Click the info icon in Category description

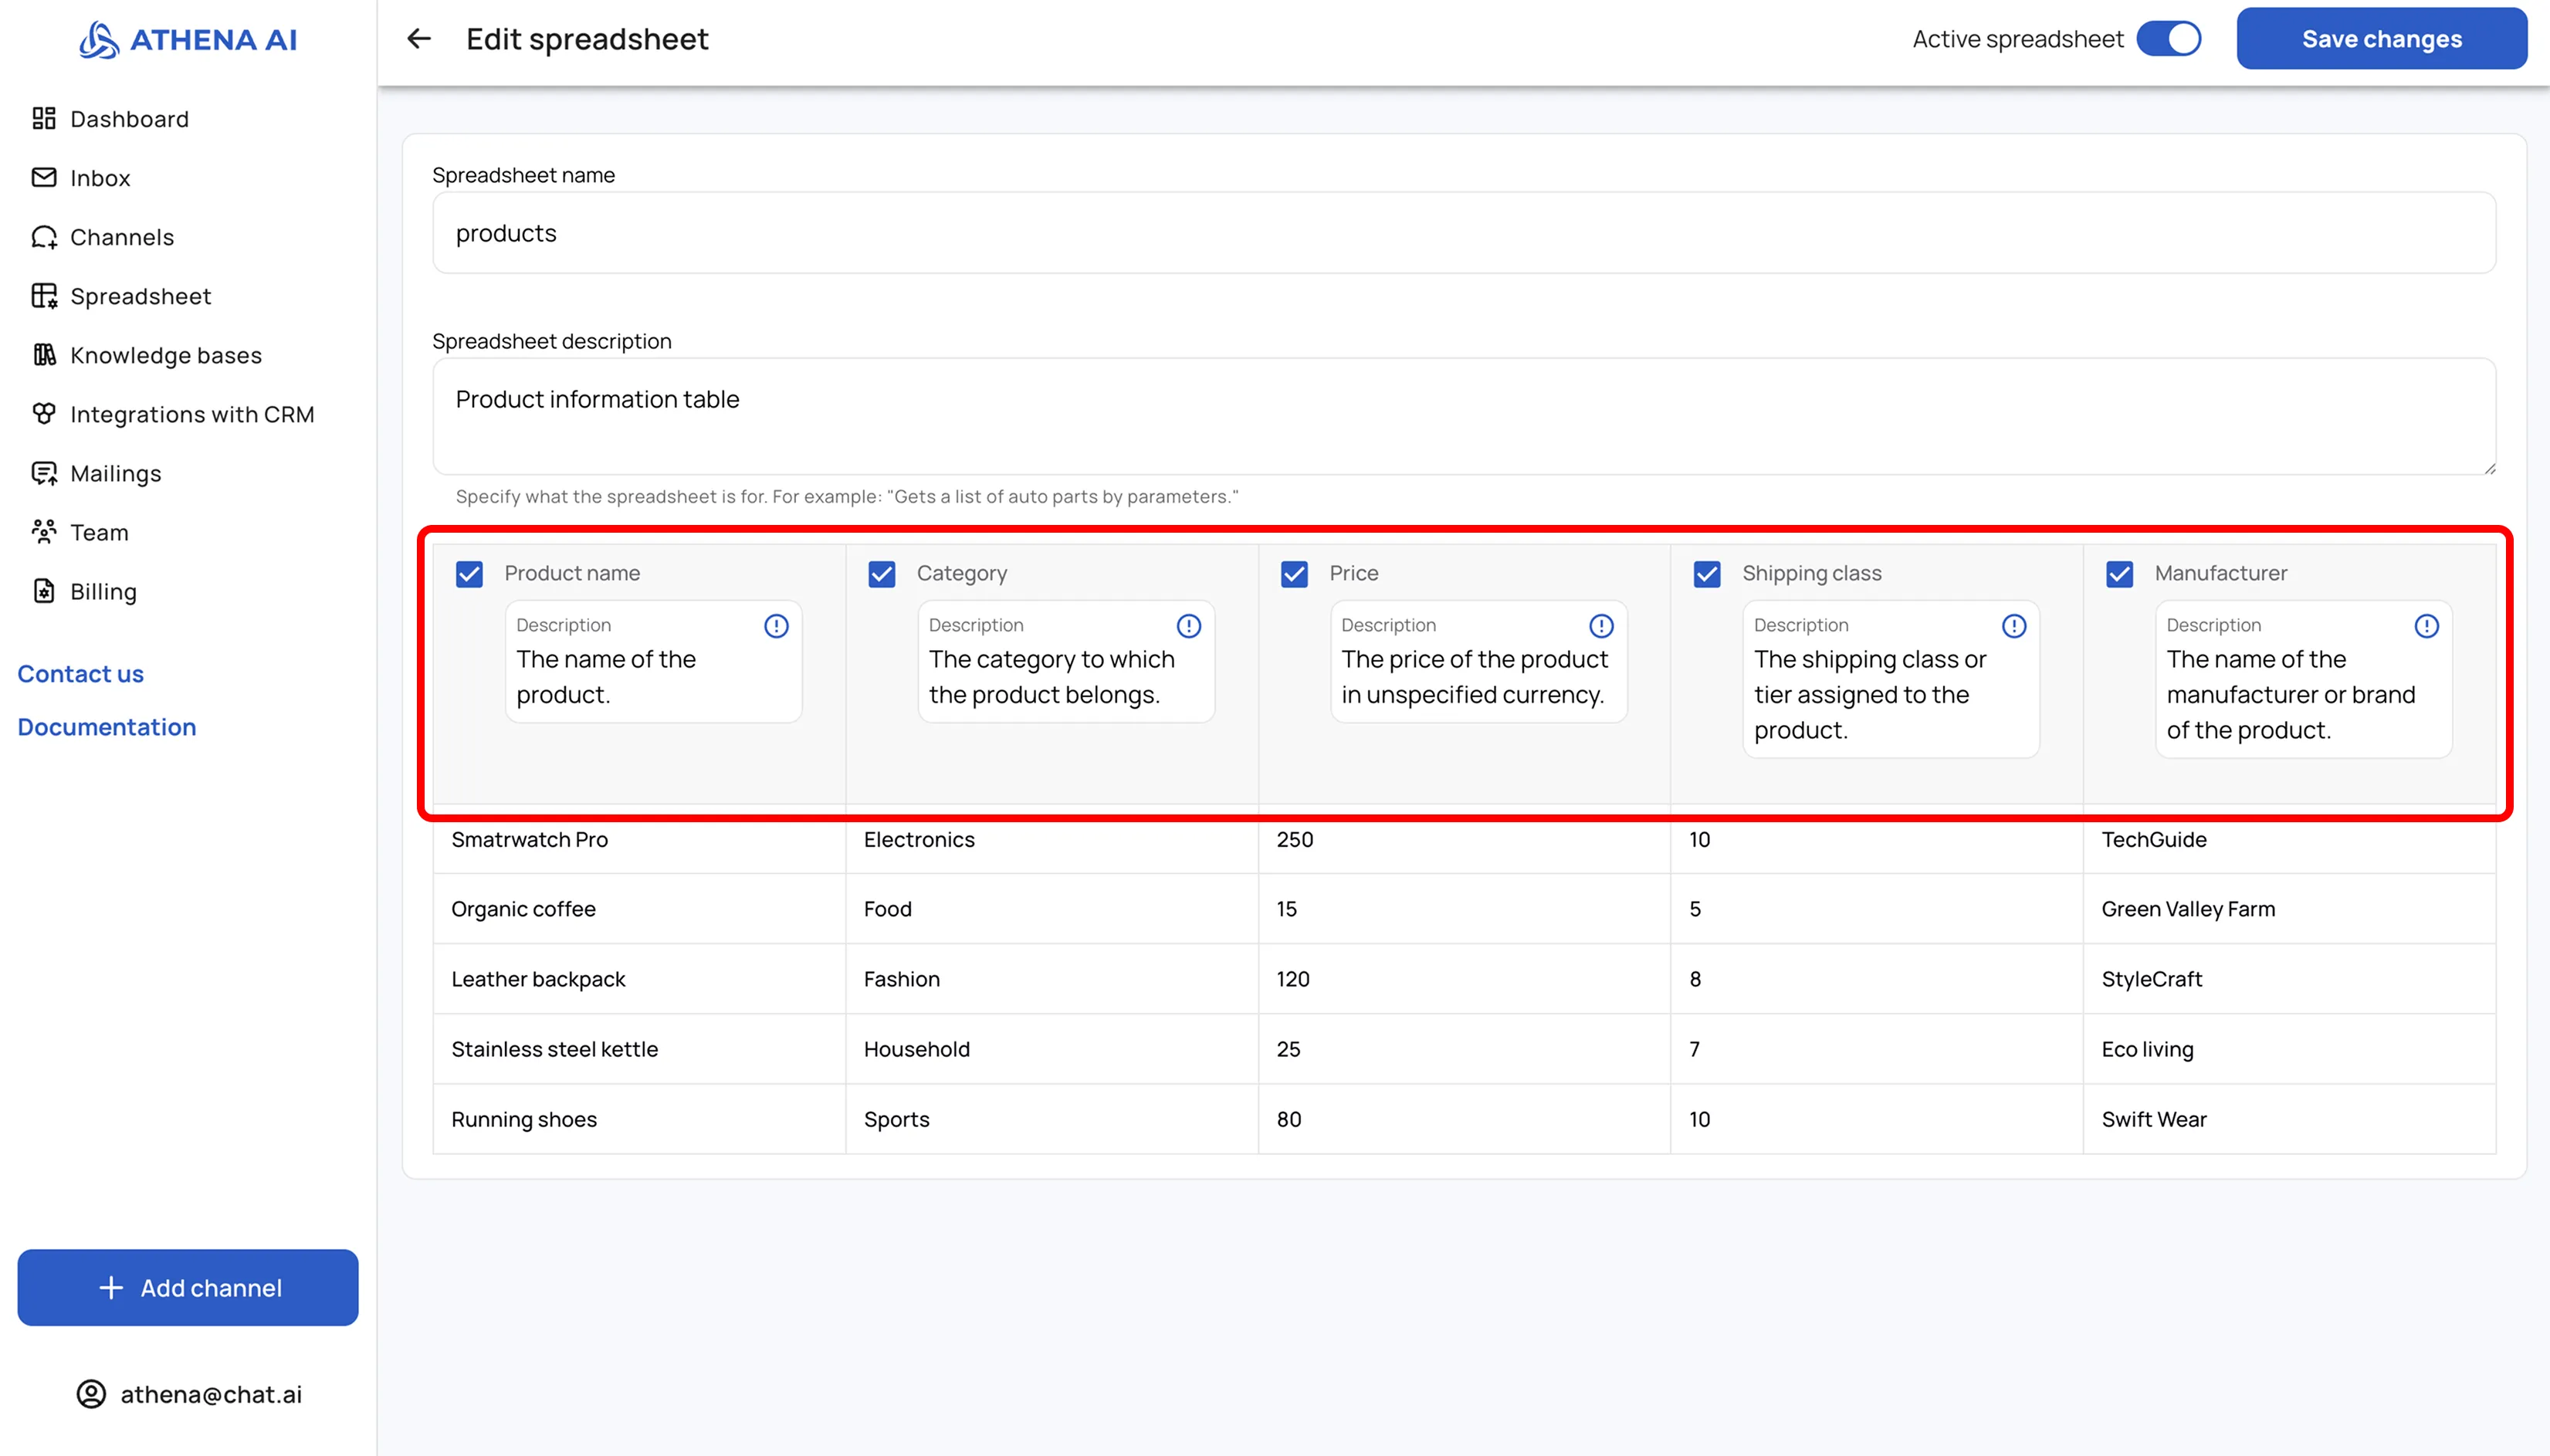coord(1188,626)
